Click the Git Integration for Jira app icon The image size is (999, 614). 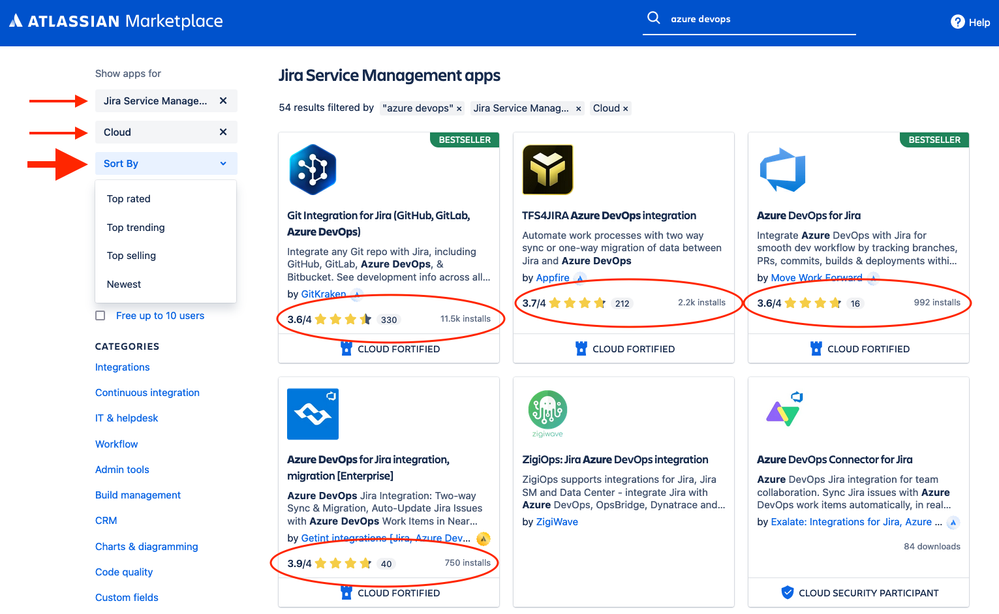(x=312, y=169)
